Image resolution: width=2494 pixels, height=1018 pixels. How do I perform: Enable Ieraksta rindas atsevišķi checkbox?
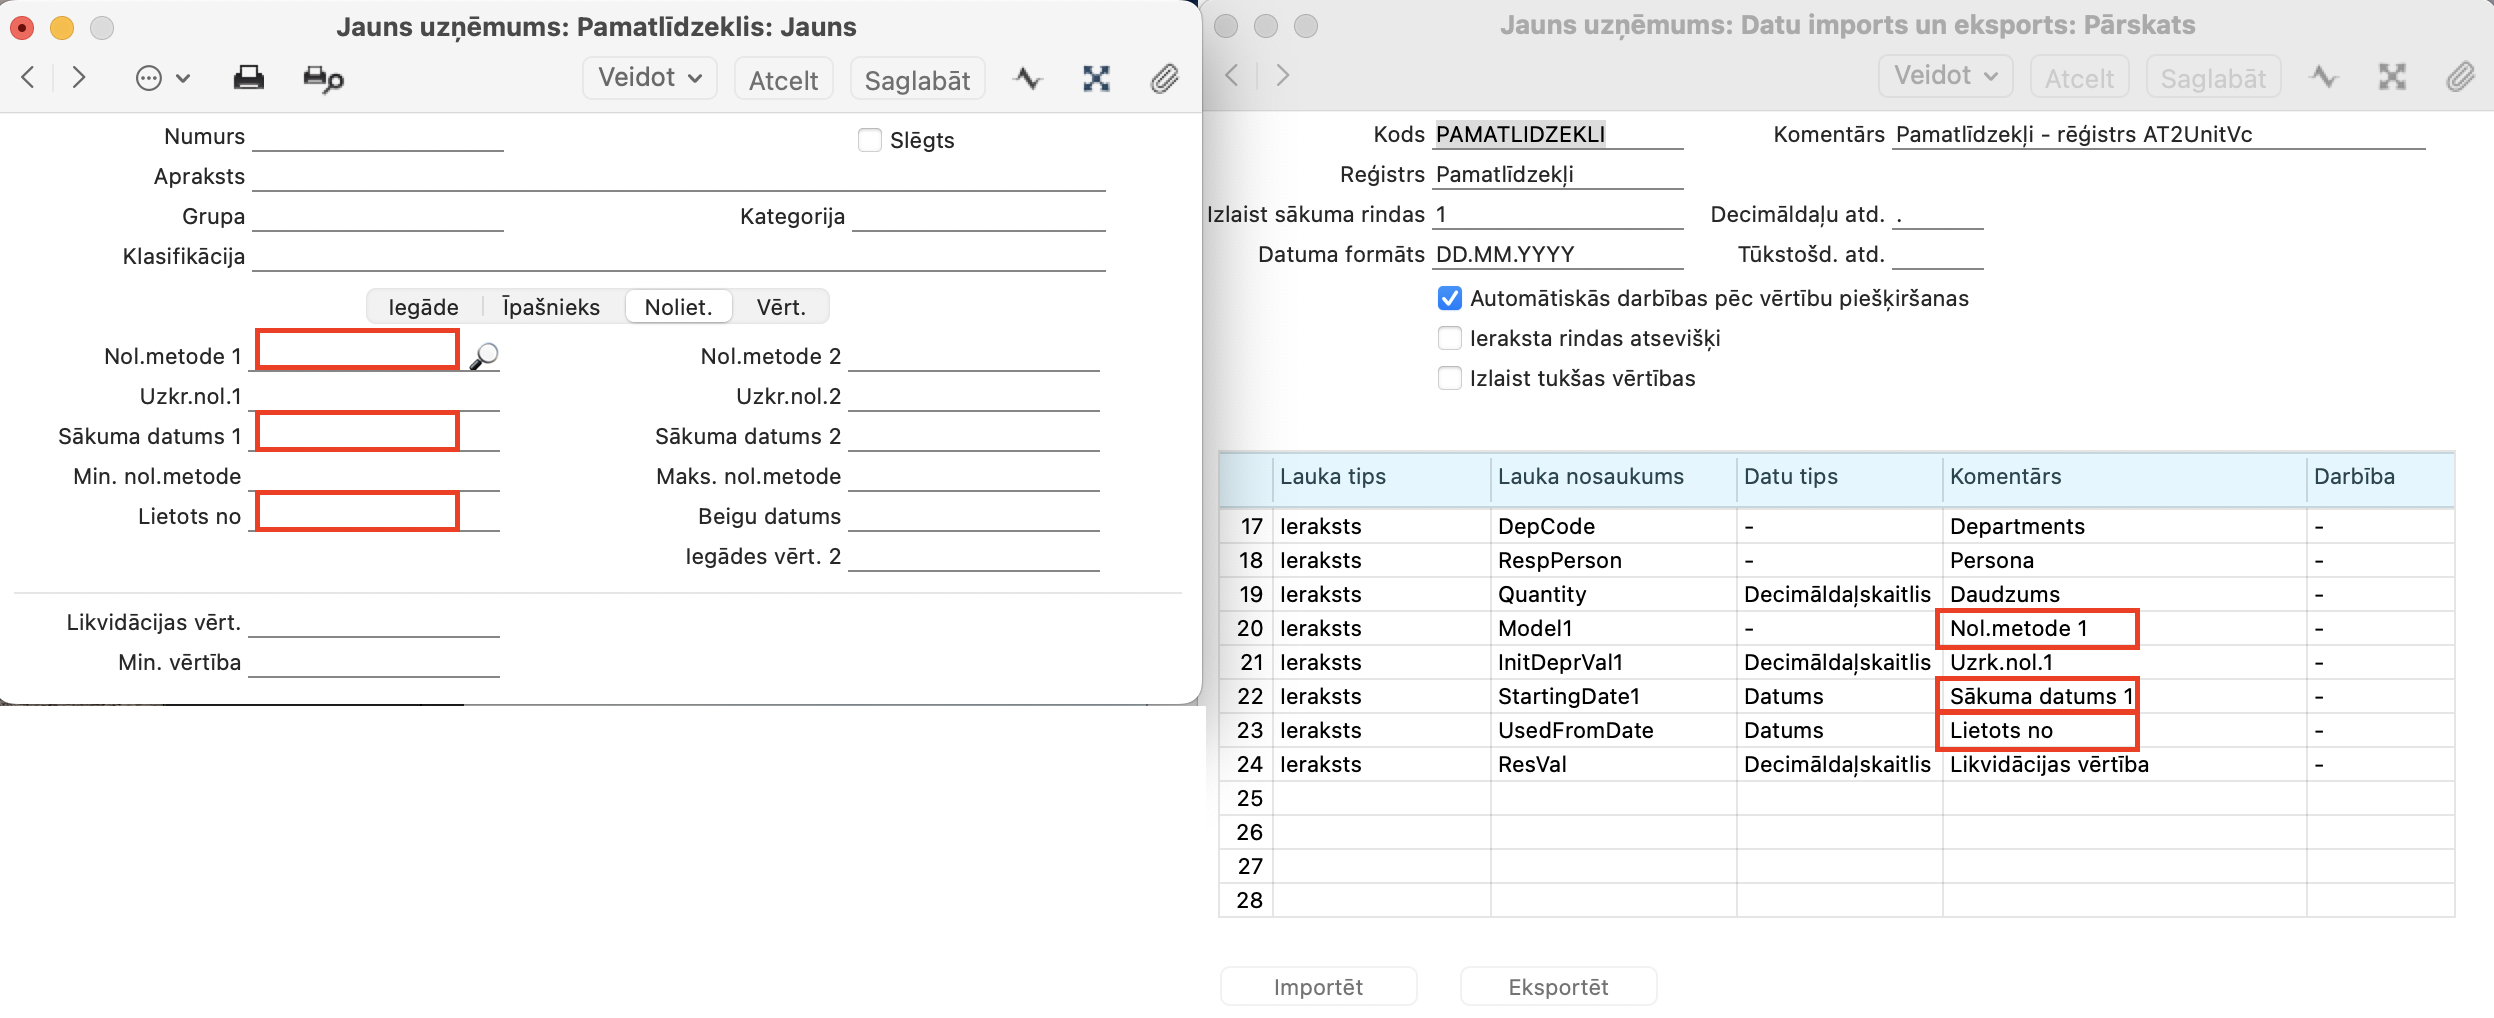pos(1450,338)
